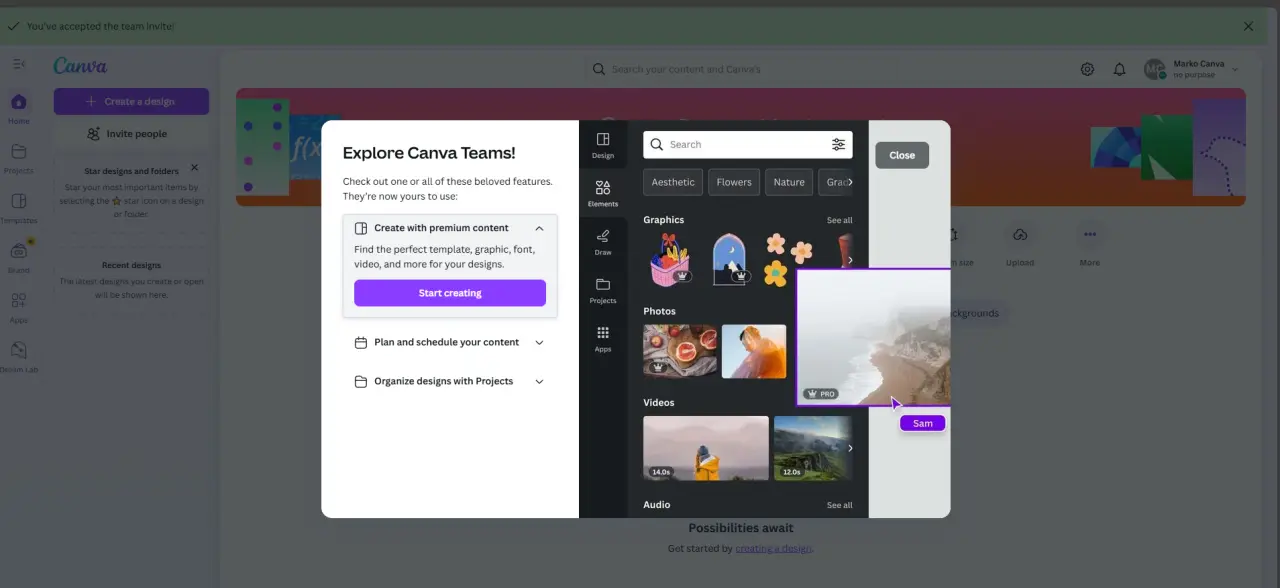Choose the orange hoodie photo
The image size is (1280, 588).
click(754, 351)
